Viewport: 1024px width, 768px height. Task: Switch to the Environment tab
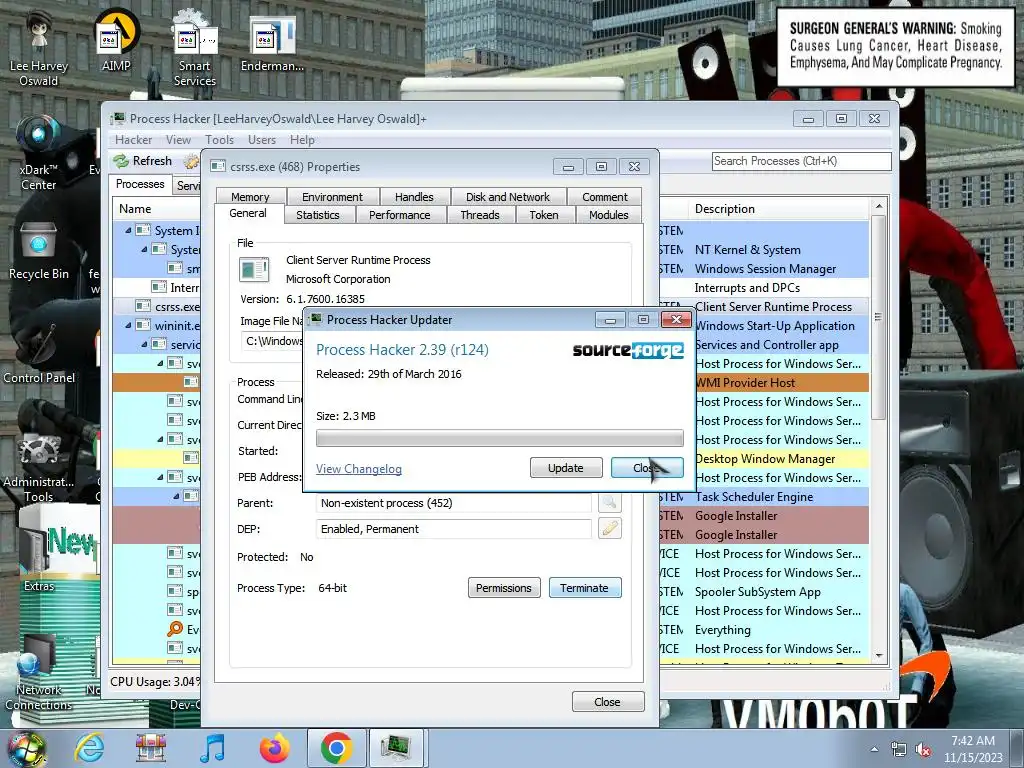tap(332, 197)
